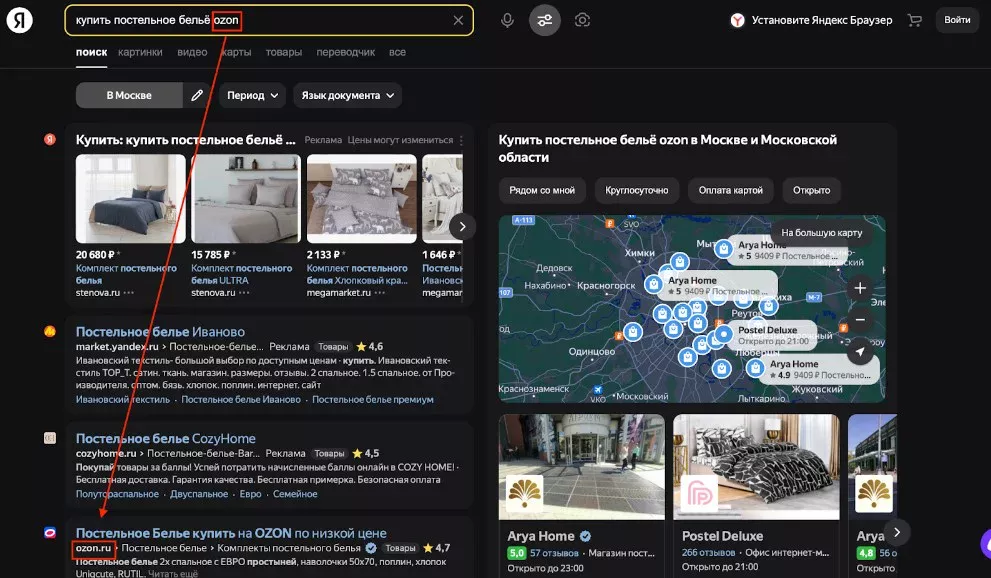991x578 pixels.
Task: Select the поиск tab
Action: click(92, 52)
